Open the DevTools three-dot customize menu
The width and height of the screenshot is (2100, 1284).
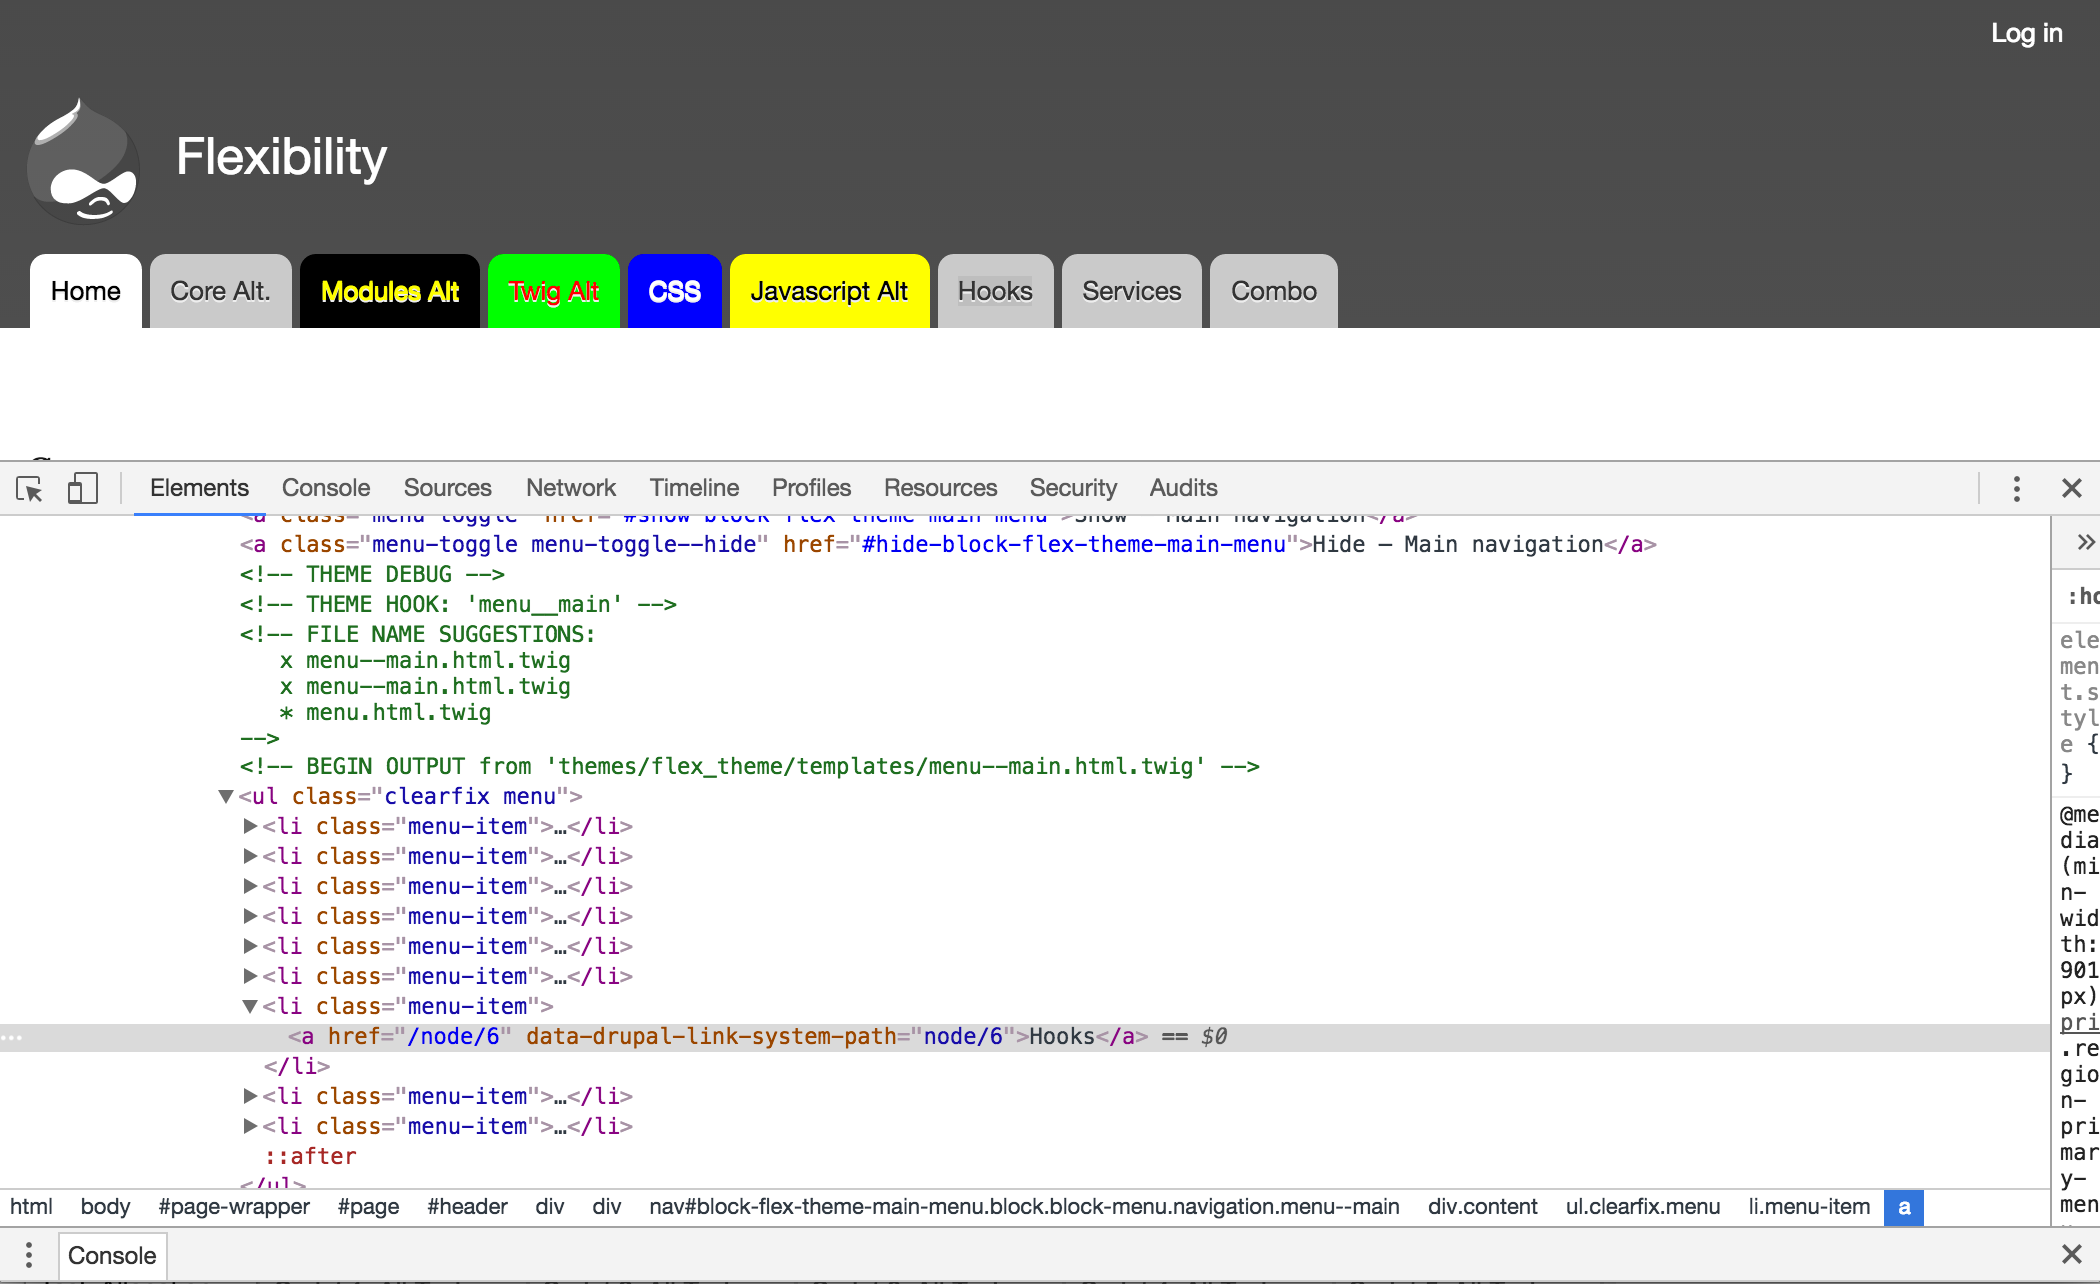point(2016,489)
